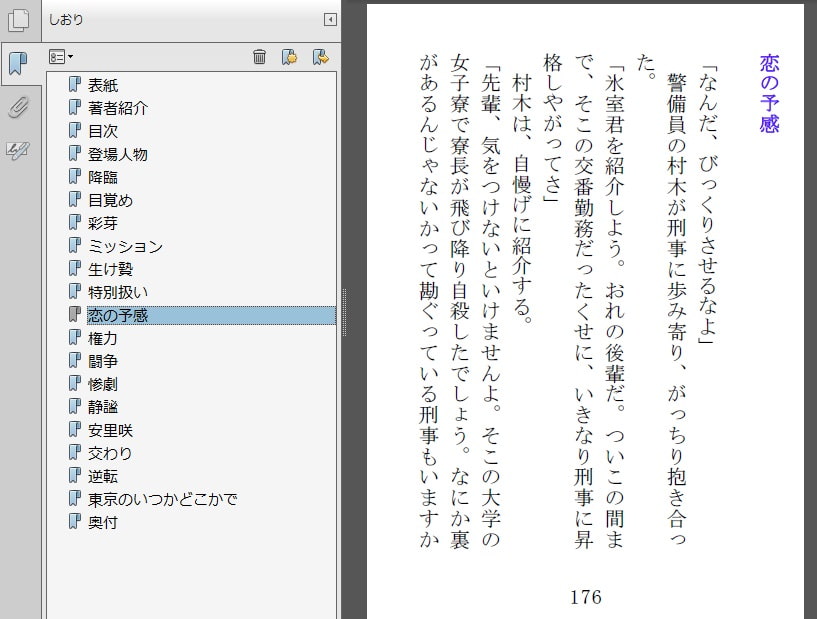The image size is (817, 619).
Task: Go to the 目覚め bookmark
Action: pyautogui.click(x=110, y=200)
